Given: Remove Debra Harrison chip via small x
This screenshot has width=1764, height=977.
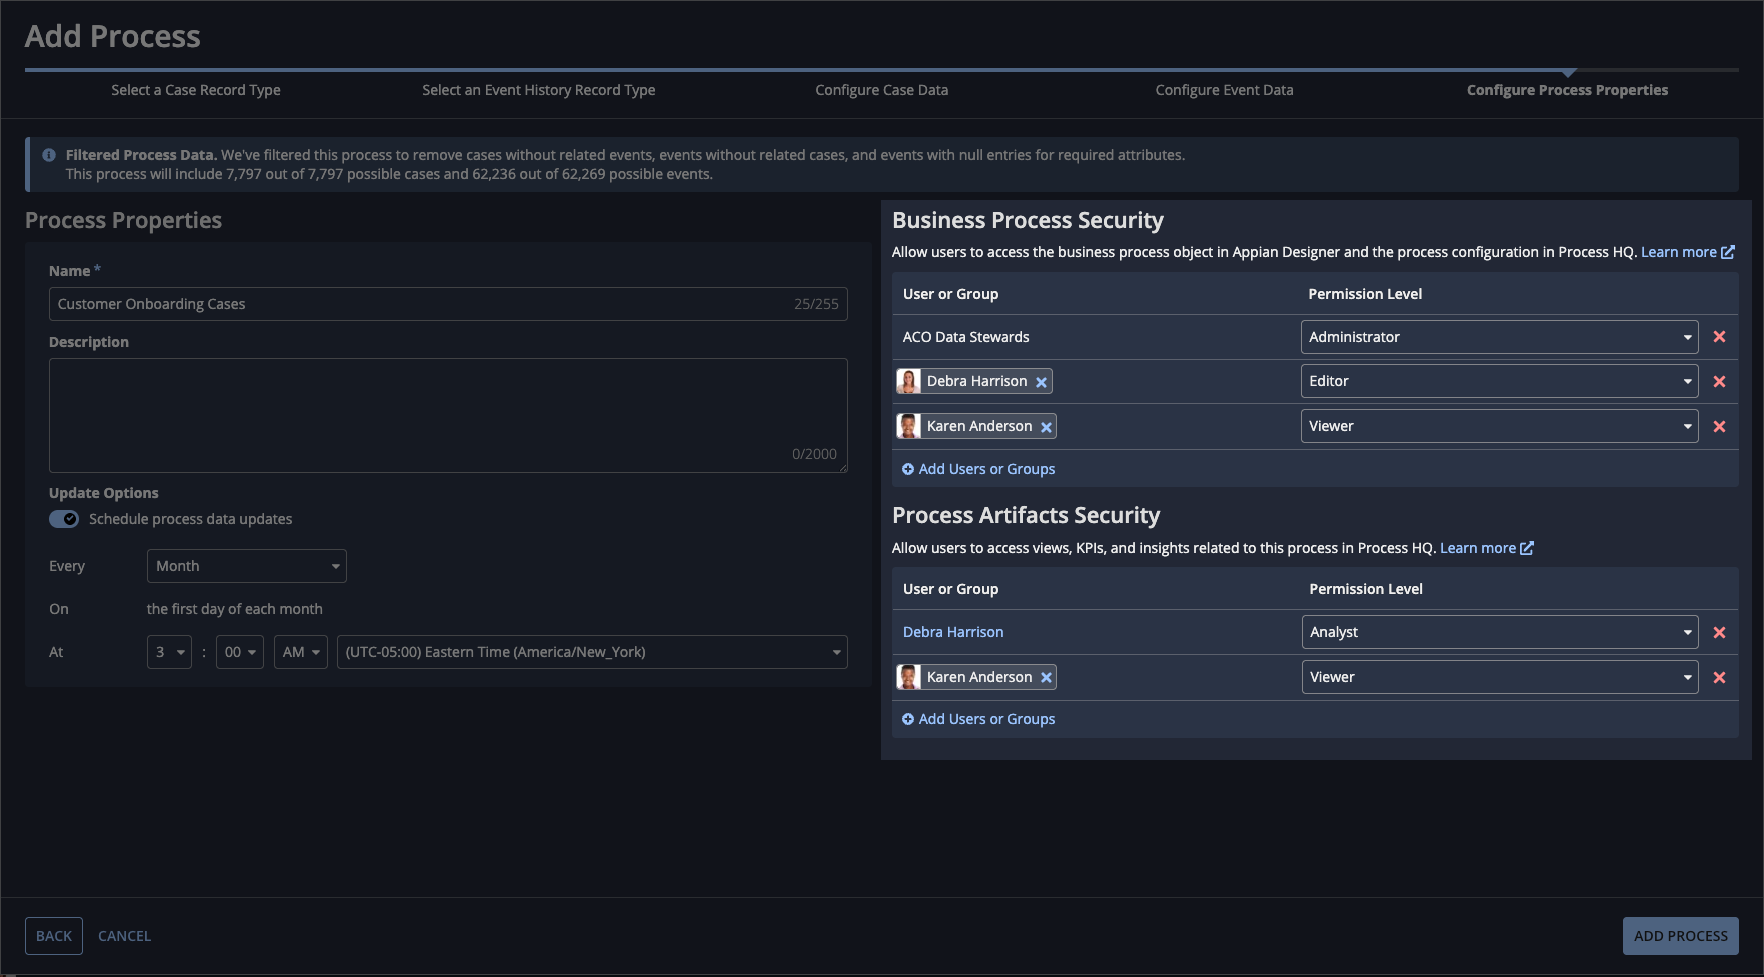Looking at the screenshot, I should (1041, 382).
